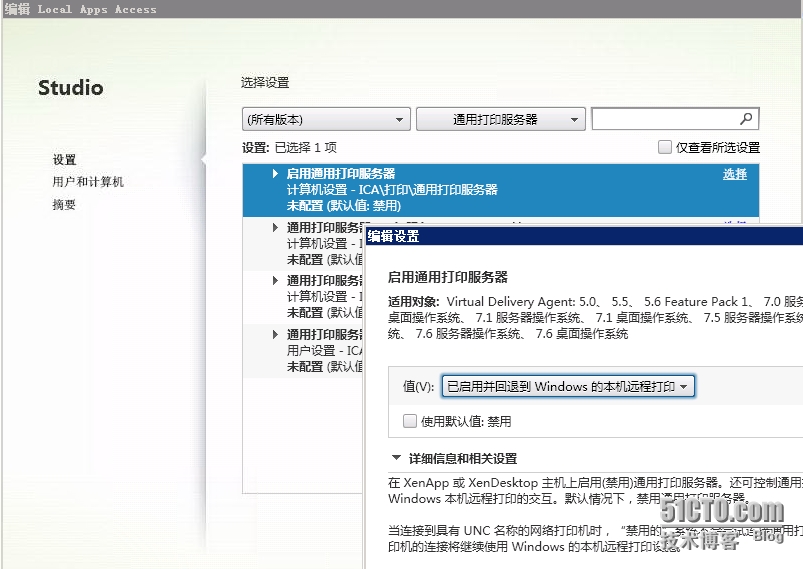
Task: Click 用户设置 - ICA row text
Action: click(324, 350)
